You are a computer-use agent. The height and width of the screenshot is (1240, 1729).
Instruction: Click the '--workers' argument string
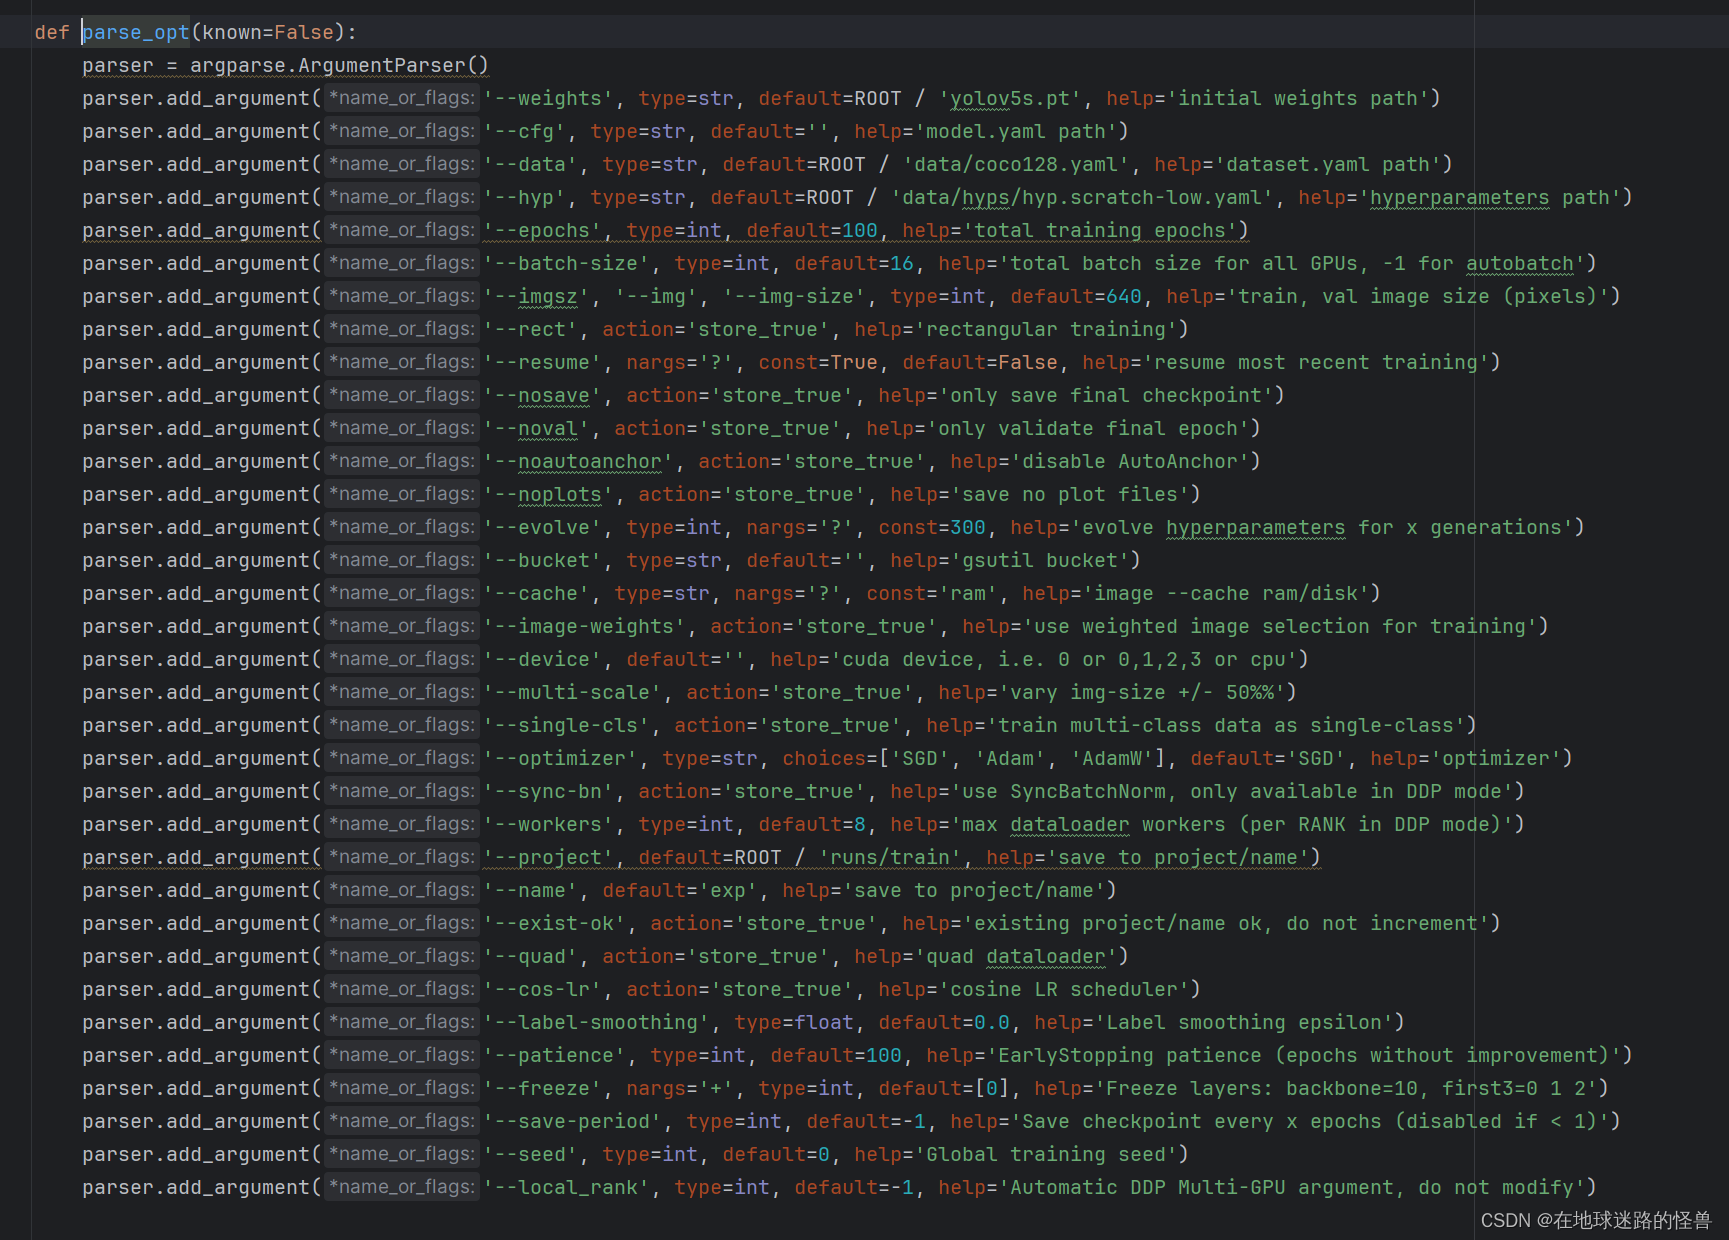(549, 824)
